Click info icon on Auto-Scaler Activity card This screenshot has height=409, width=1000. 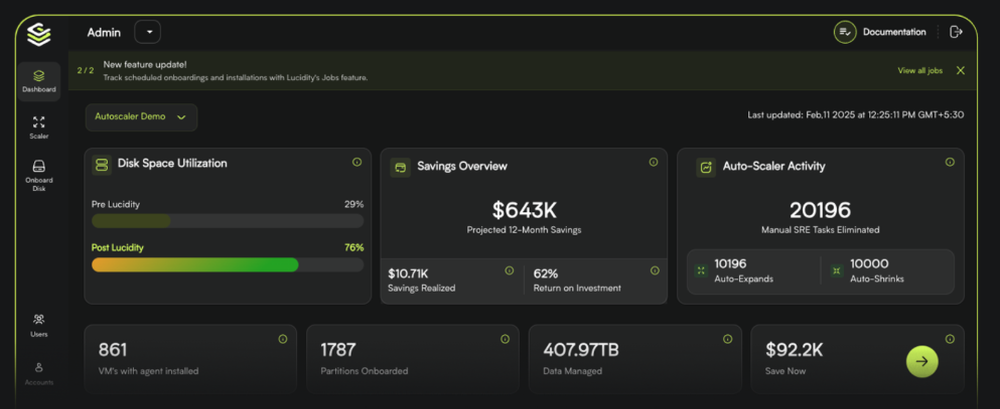point(950,162)
